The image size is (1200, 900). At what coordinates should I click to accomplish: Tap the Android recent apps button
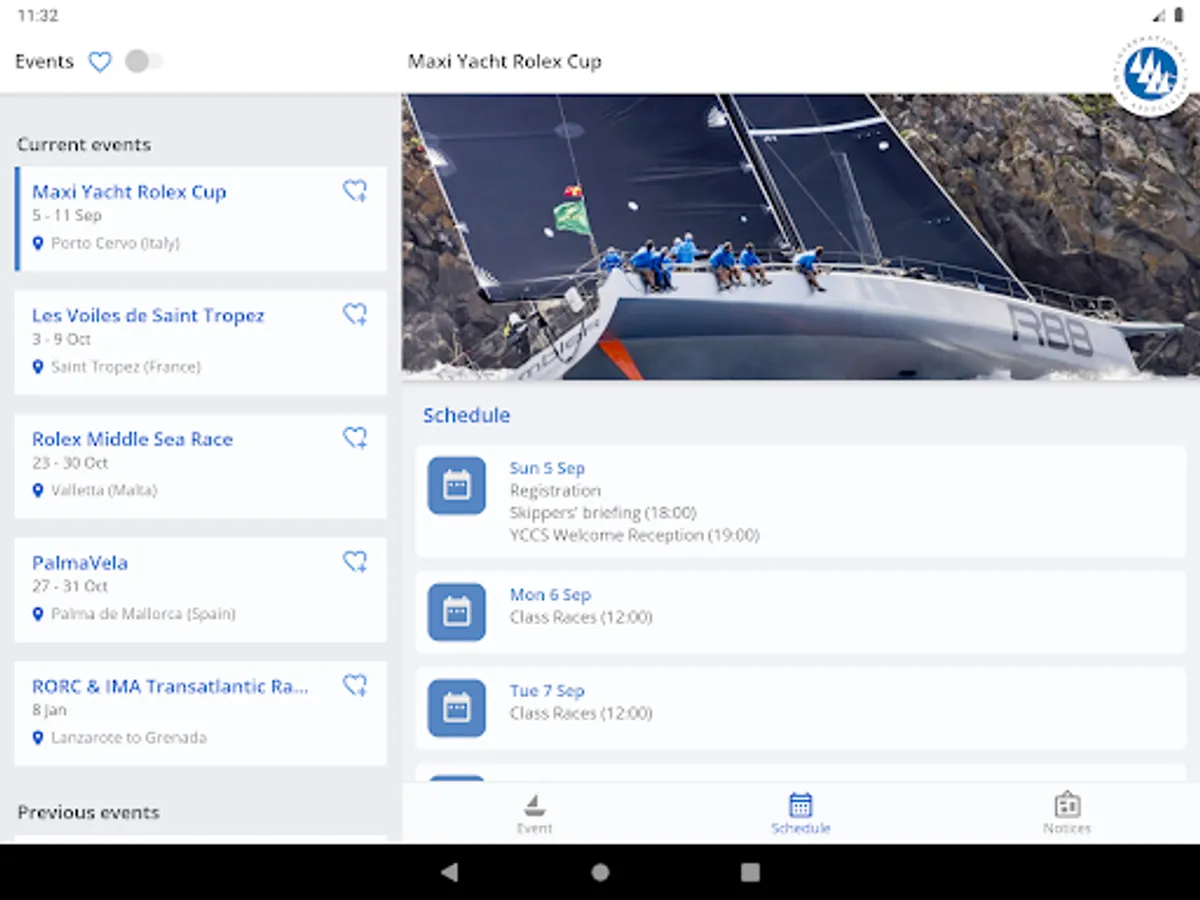pyautogui.click(x=750, y=872)
